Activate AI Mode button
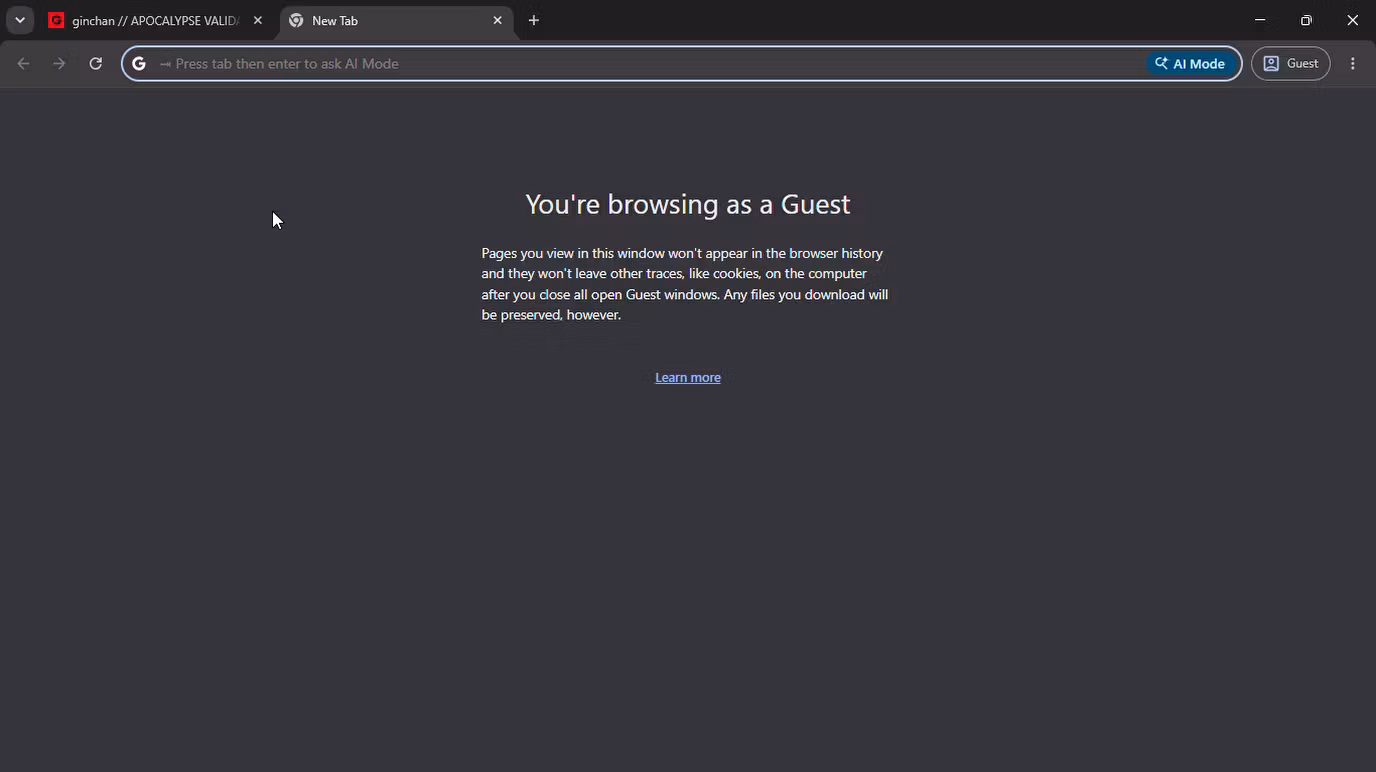This screenshot has width=1376, height=772. click(x=1190, y=63)
